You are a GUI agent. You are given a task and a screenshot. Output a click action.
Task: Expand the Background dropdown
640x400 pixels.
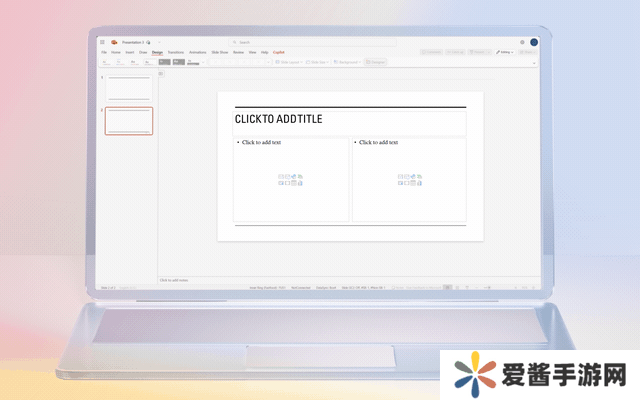tap(347, 62)
